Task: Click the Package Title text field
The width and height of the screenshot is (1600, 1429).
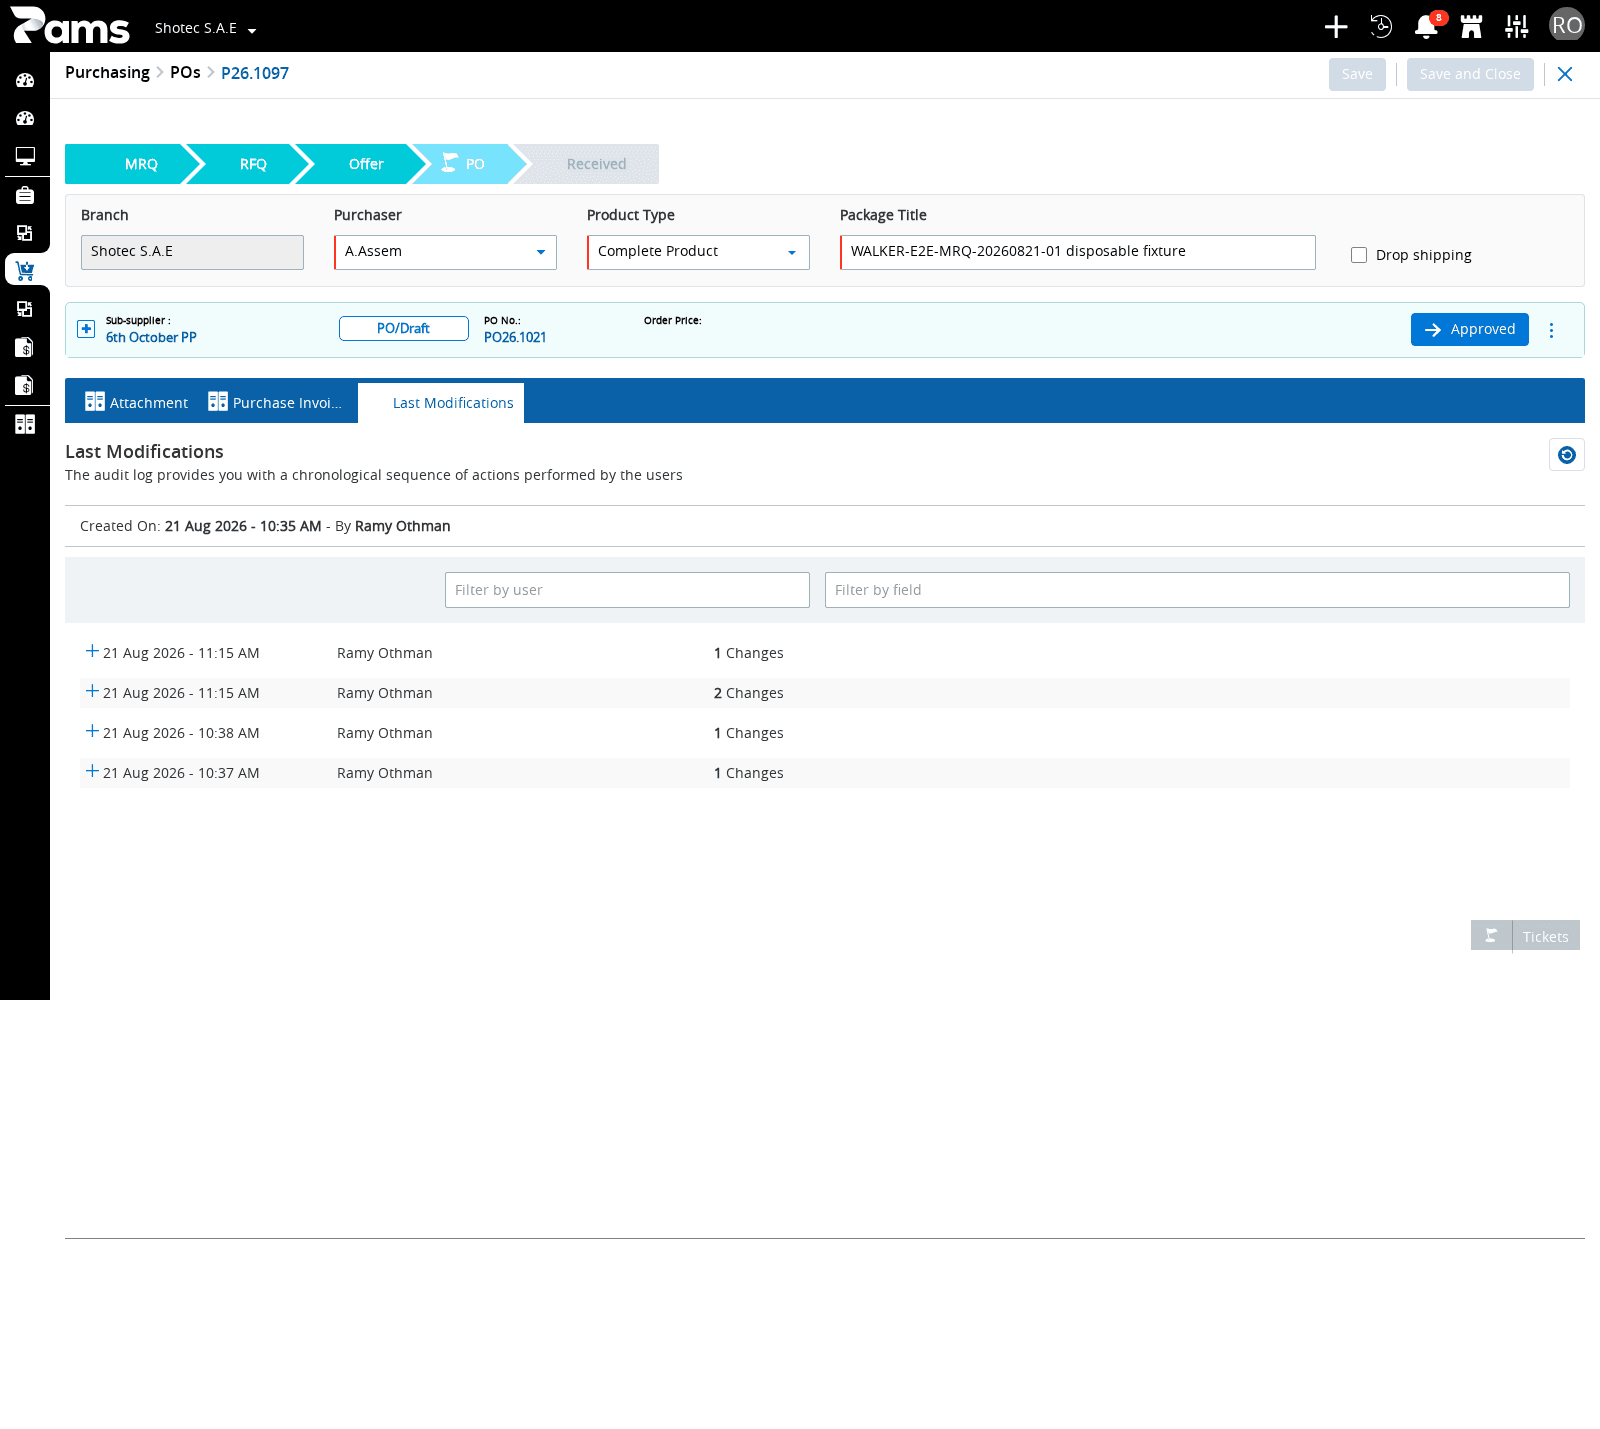Action: coord(1077,252)
